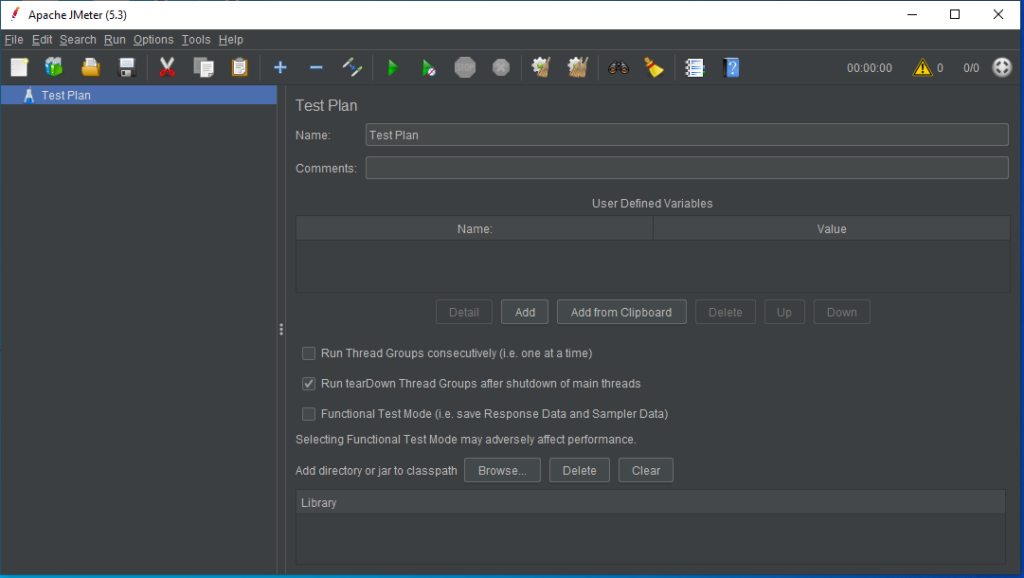Viewport: 1024px width, 578px height.
Task: Click the remote engines status icon
Action: point(1002,67)
